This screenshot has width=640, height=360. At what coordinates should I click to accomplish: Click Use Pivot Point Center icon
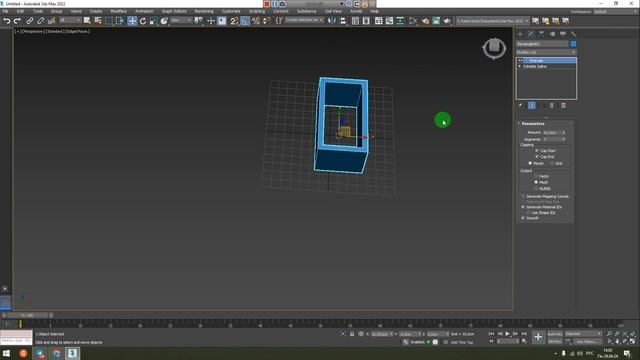point(199,20)
